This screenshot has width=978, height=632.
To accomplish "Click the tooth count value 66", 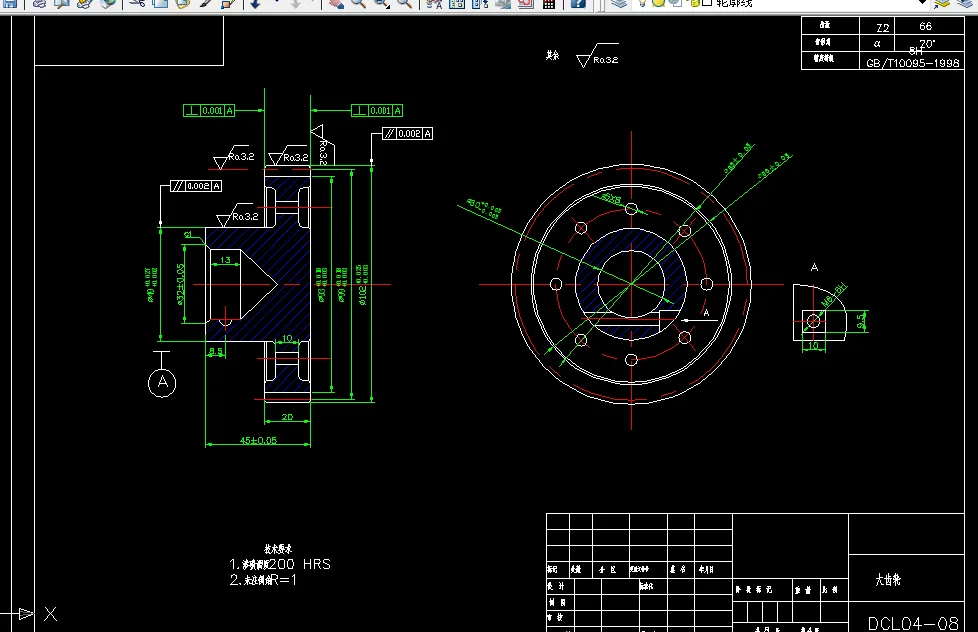I will pos(926,26).
